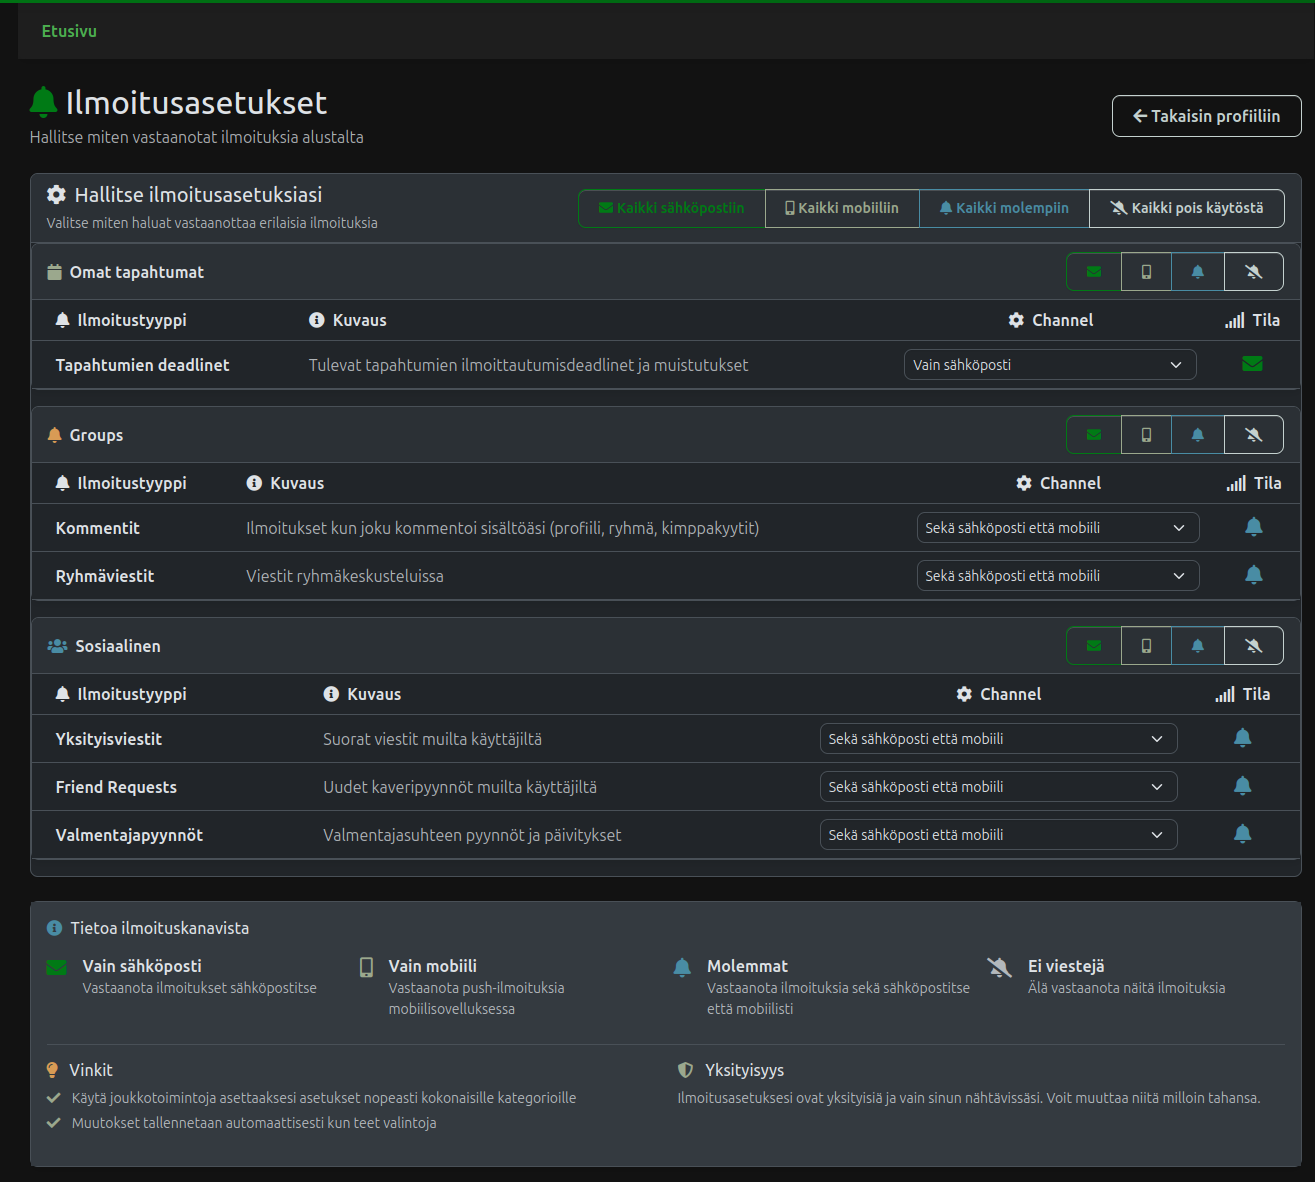1315x1182 pixels.
Task: Open Etusivu in top navigation
Action: point(69,31)
